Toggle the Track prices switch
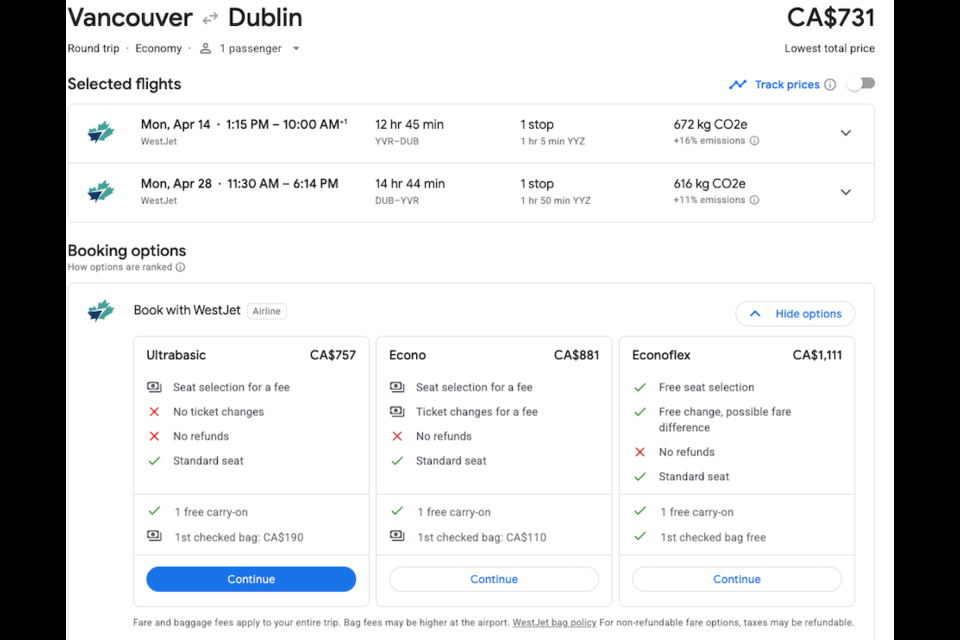 (x=861, y=83)
